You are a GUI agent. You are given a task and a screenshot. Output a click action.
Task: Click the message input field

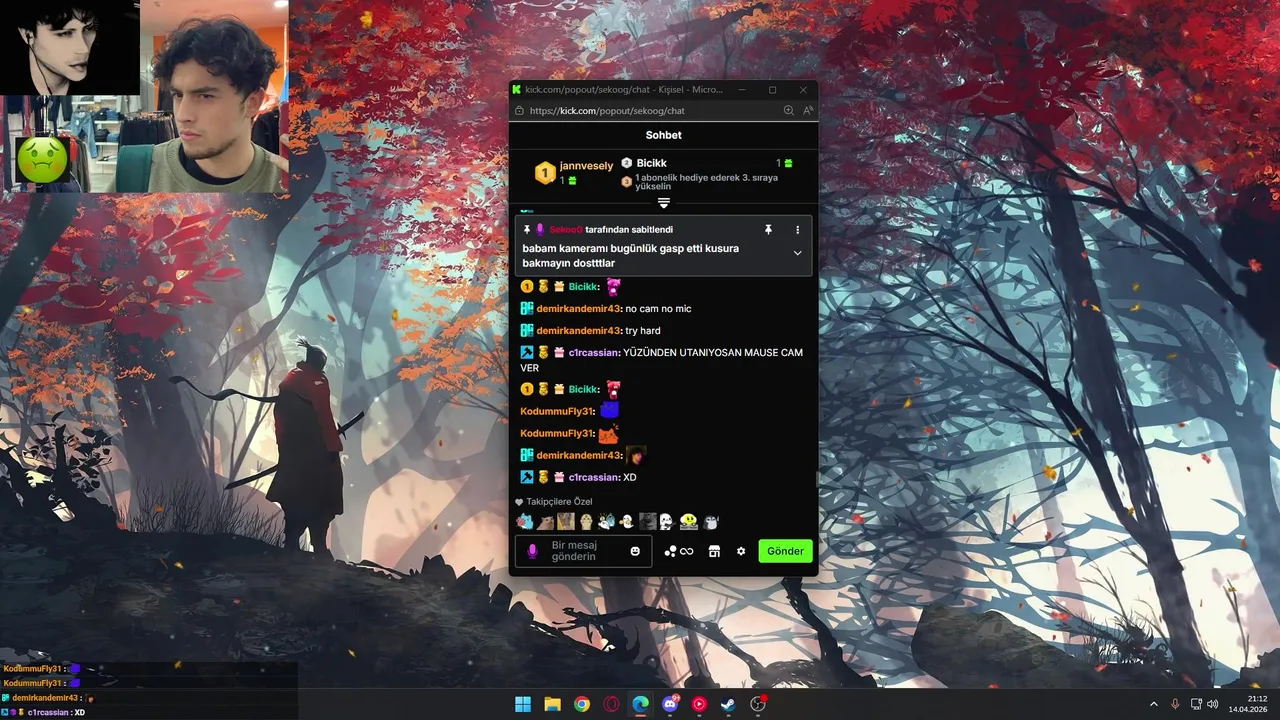583,551
